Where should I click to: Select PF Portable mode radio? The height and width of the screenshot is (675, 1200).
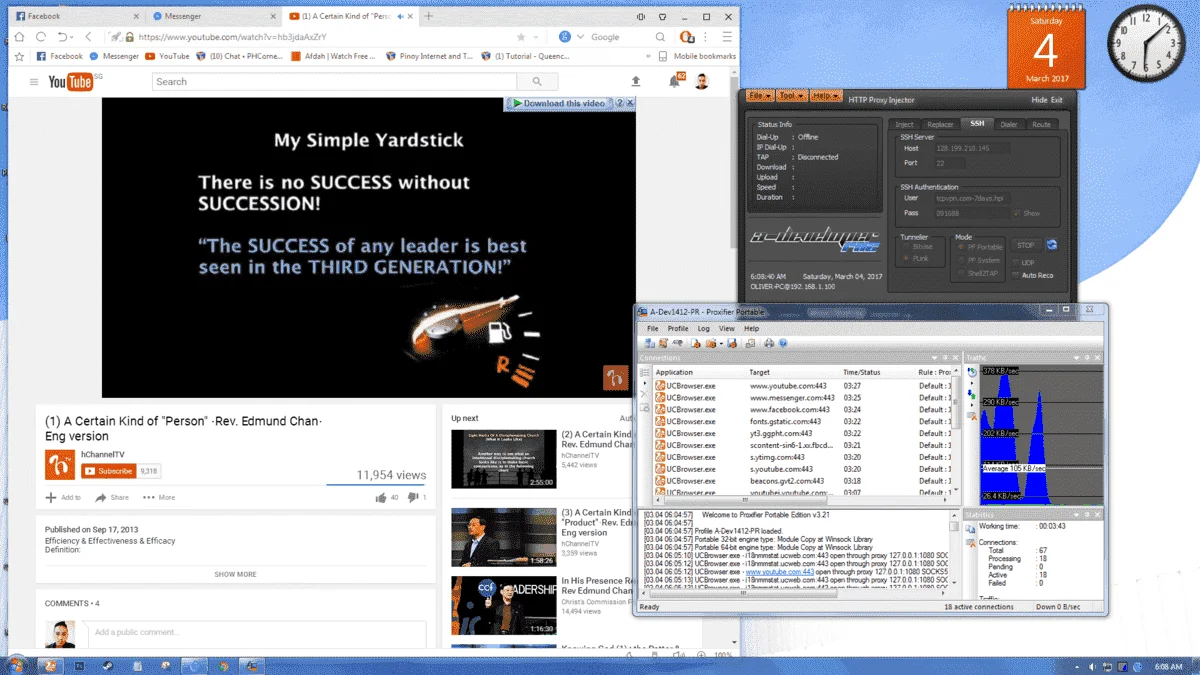tap(961, 247)
